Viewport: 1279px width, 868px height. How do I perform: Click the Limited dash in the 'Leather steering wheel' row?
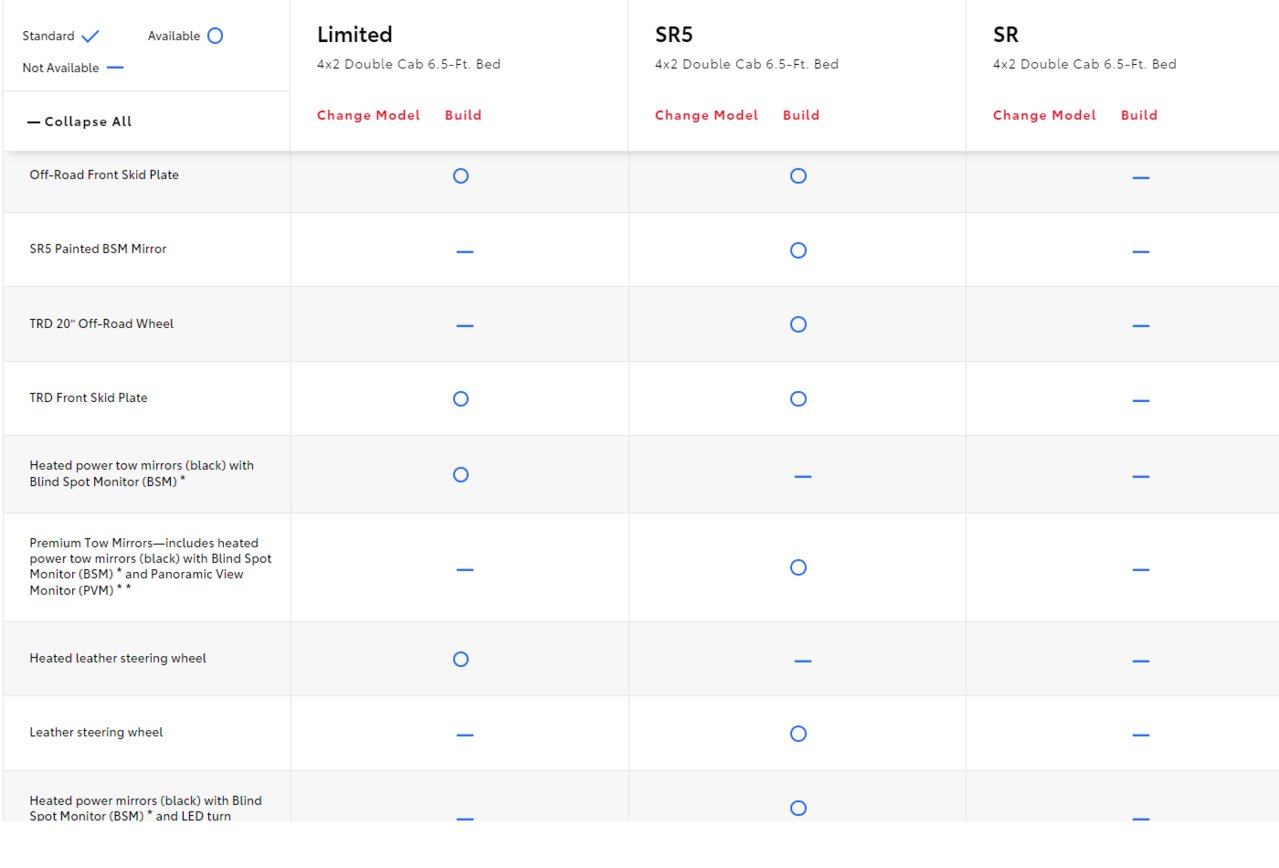[464, 735]
